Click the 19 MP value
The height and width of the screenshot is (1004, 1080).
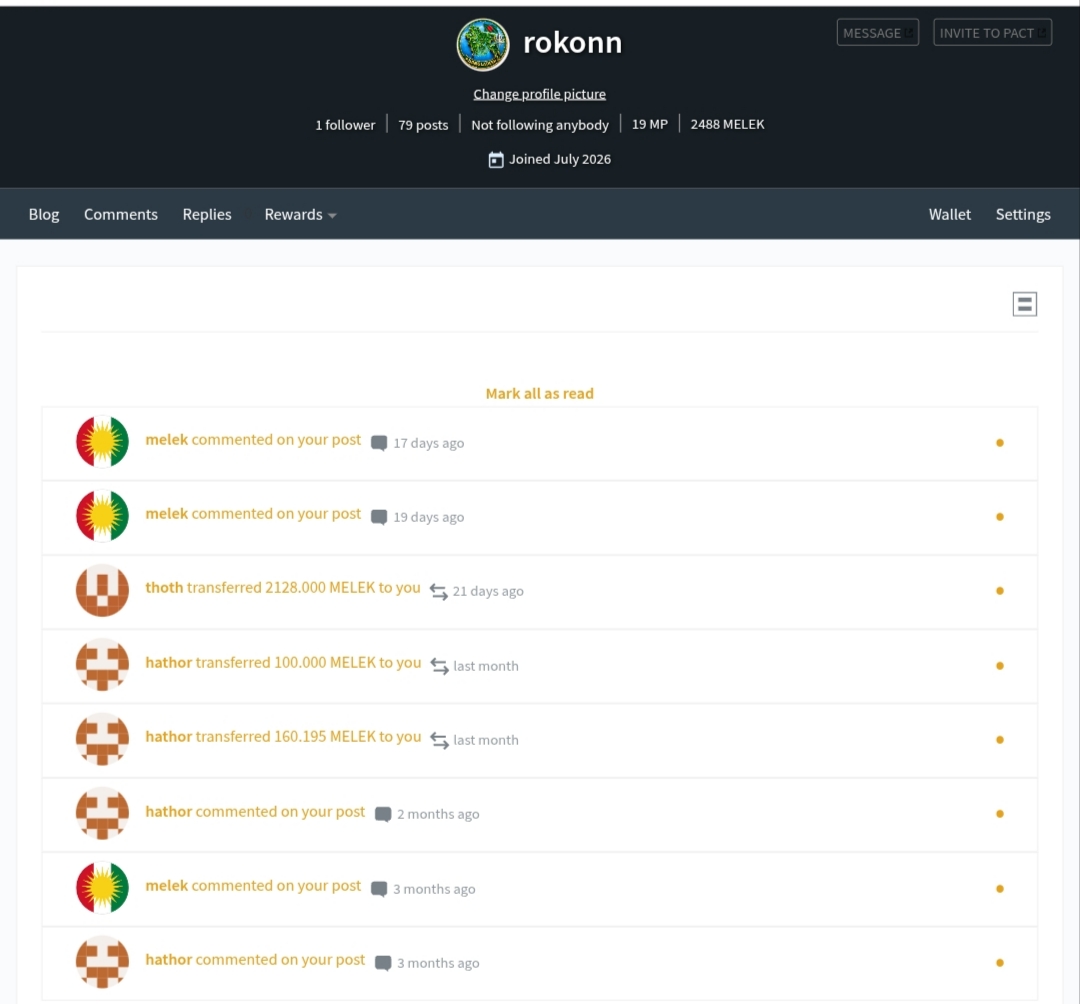(x=650, y=125)
